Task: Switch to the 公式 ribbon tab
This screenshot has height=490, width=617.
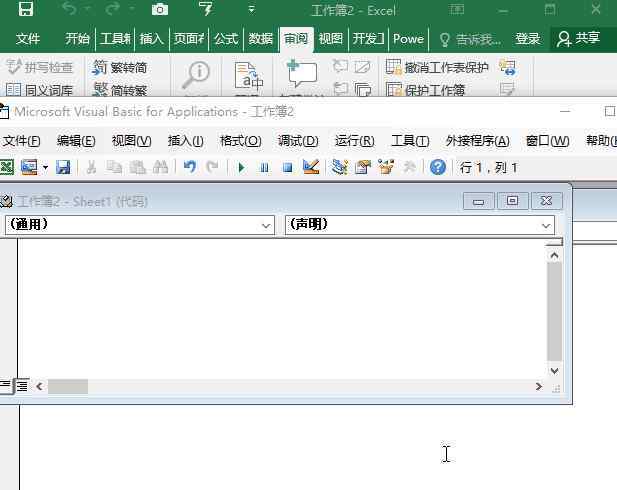Action: click(x=226, y=39)
